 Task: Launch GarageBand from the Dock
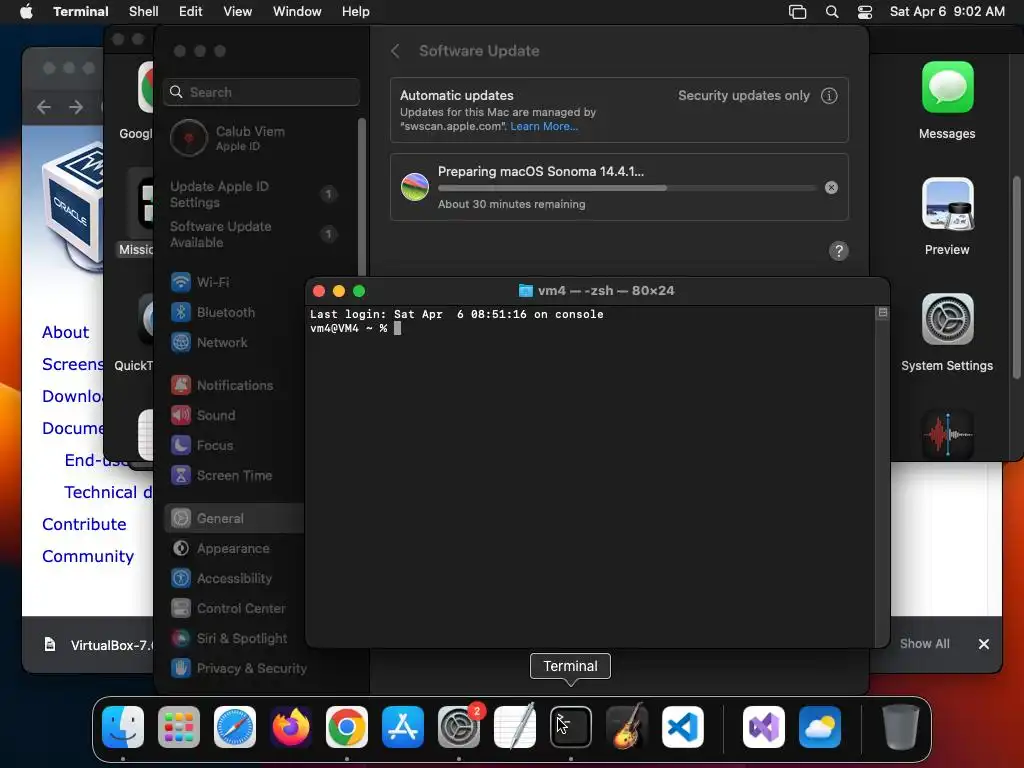tap(627, 727)
